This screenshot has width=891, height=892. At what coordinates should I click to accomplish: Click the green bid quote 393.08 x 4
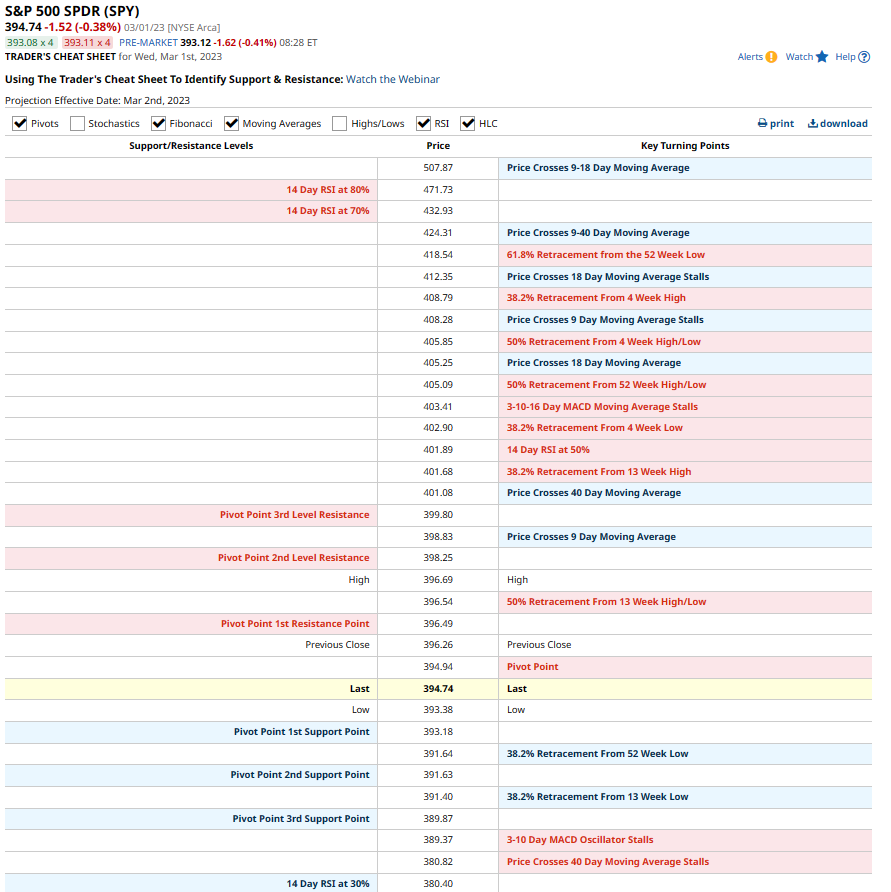point(30,43)
